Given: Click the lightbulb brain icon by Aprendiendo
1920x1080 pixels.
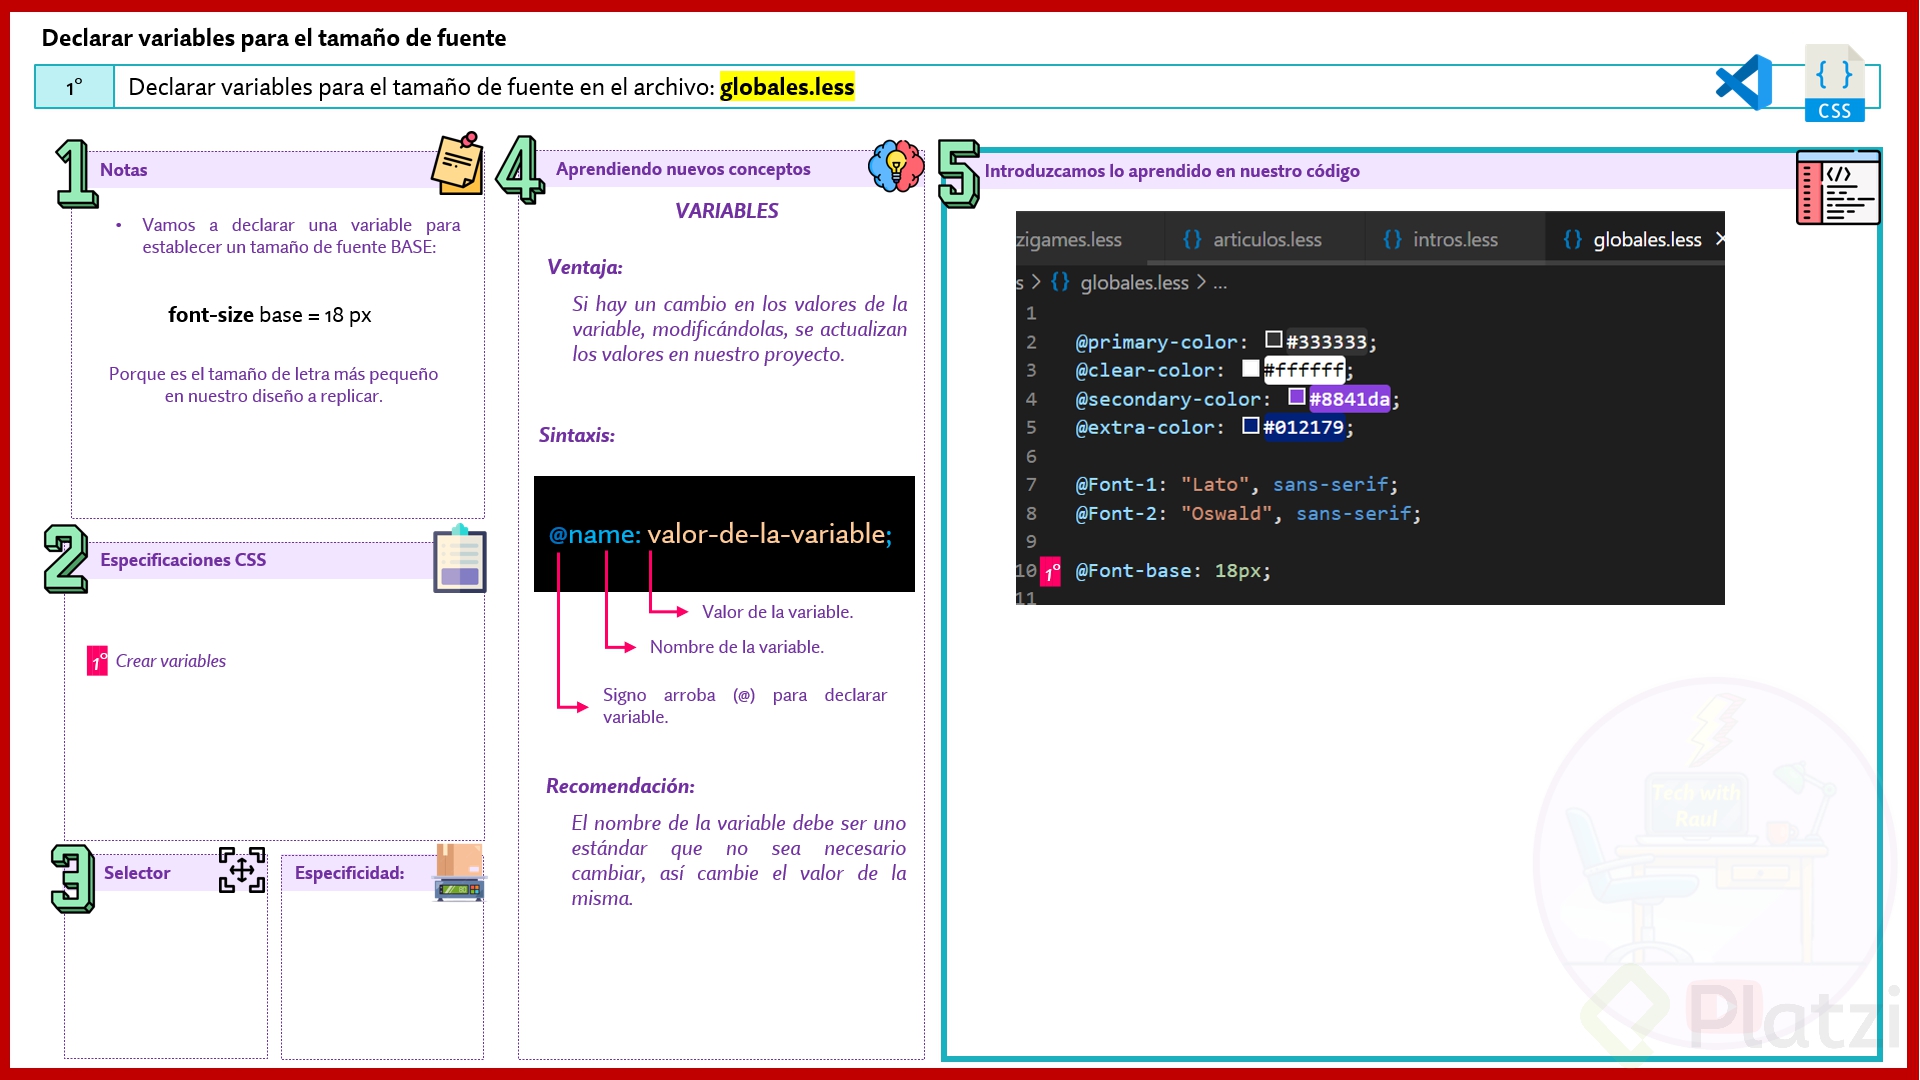Looking at the screenshot, I should point(896,166).
